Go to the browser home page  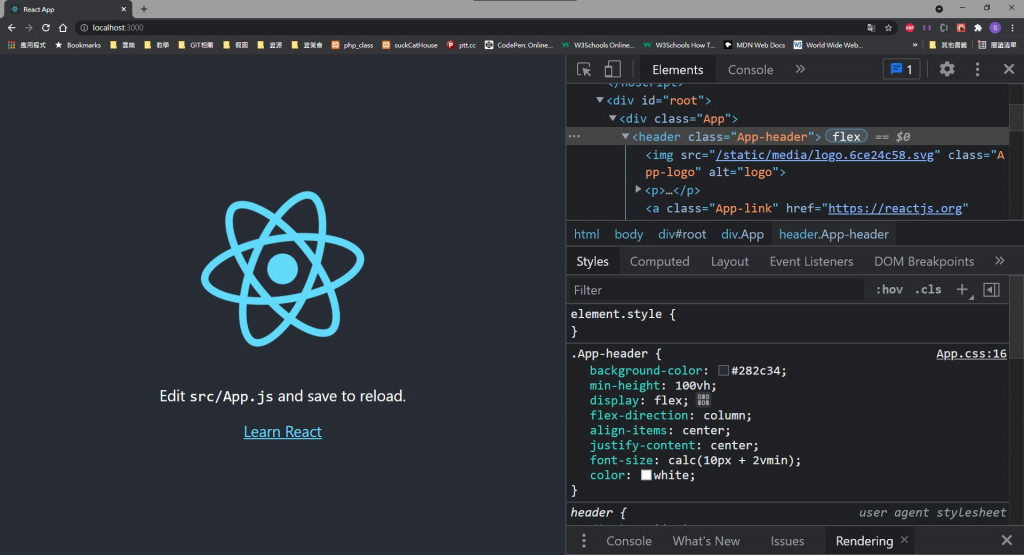tap(63, 27)
